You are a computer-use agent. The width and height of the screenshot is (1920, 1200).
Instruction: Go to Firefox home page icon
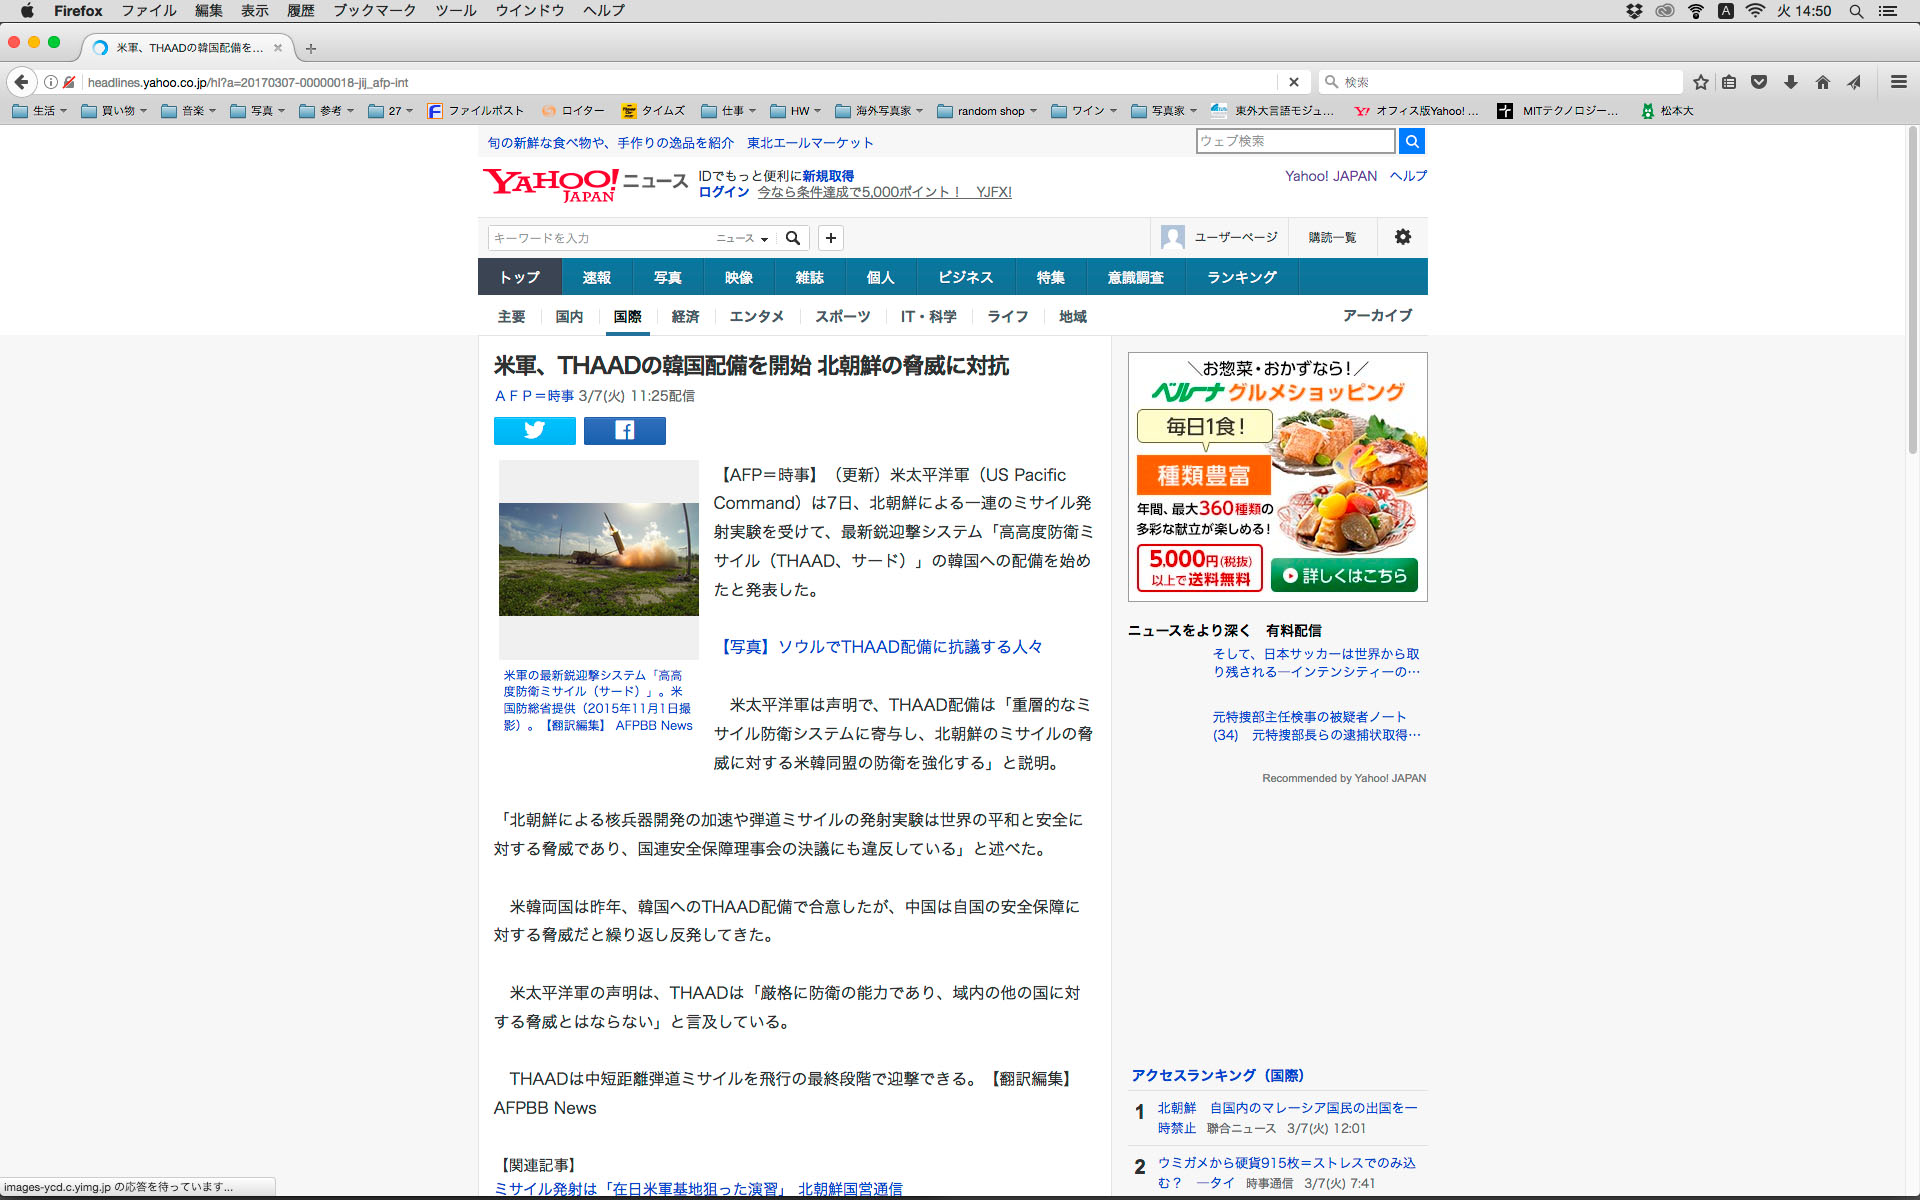click(x=1822, y=82)
